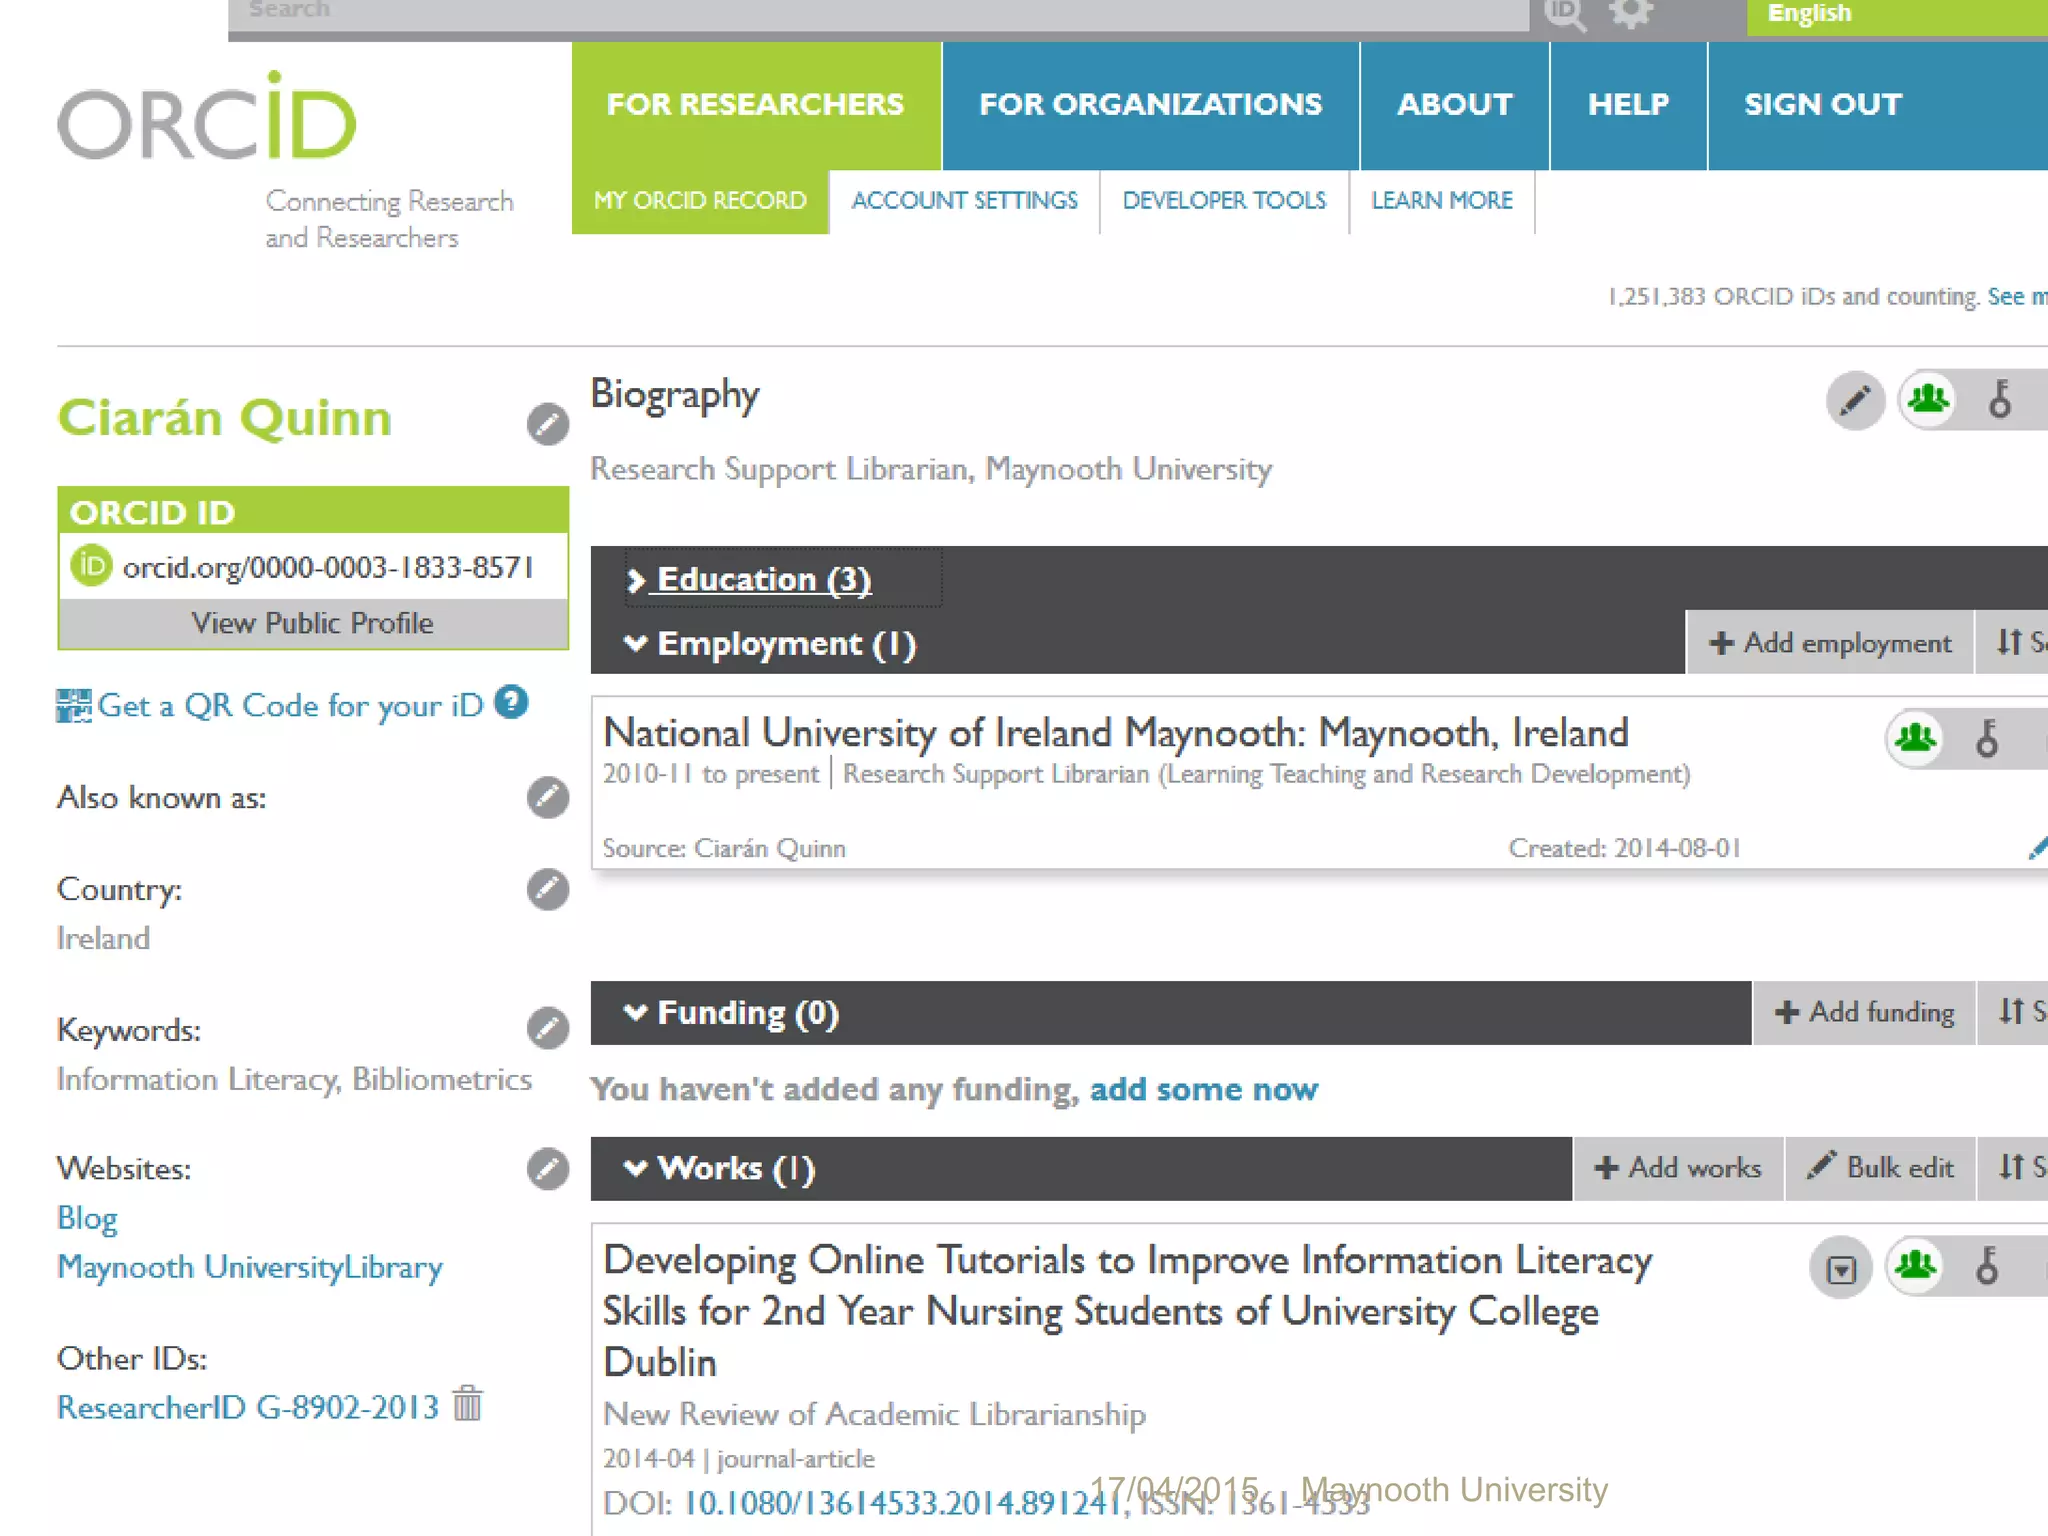Open Learn More subtab
This screenshot has height=1536, width=2048.
click(1442, 201)
